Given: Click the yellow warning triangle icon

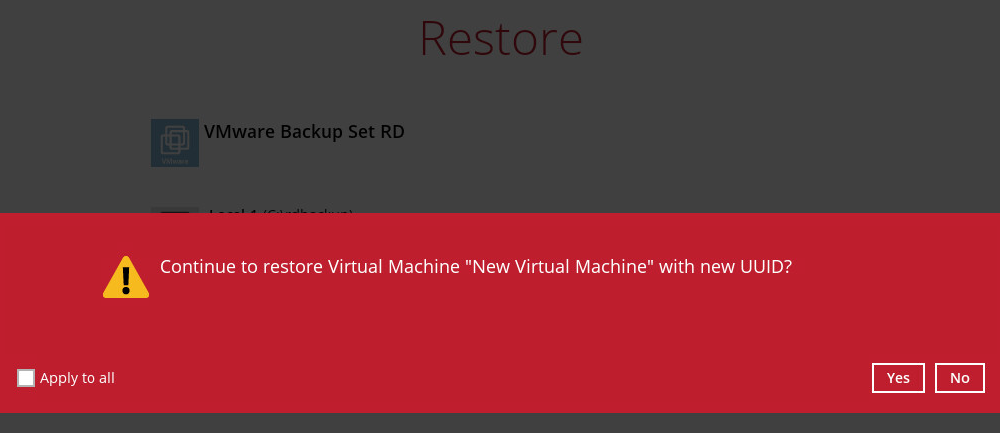Looking at the screenshot, I should tap(126, 277).
